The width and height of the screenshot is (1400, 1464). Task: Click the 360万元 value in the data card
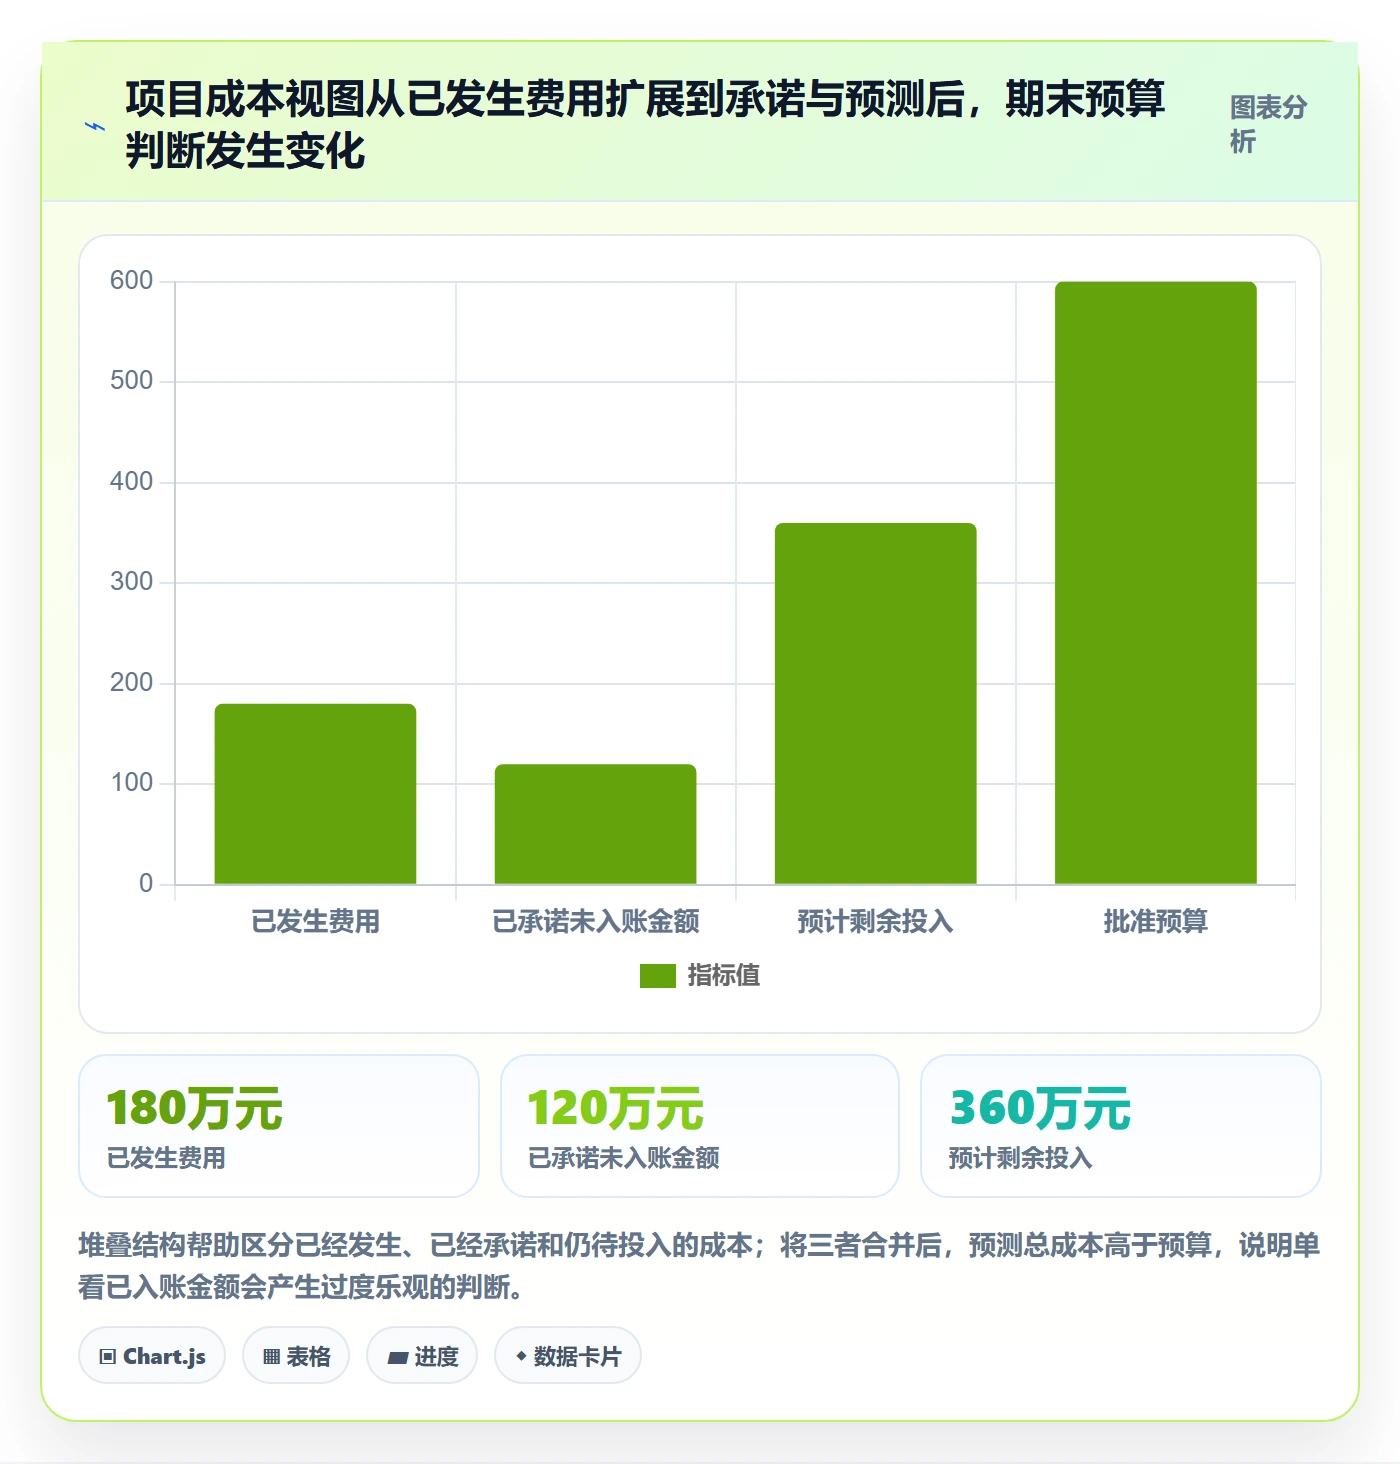1039,1108
